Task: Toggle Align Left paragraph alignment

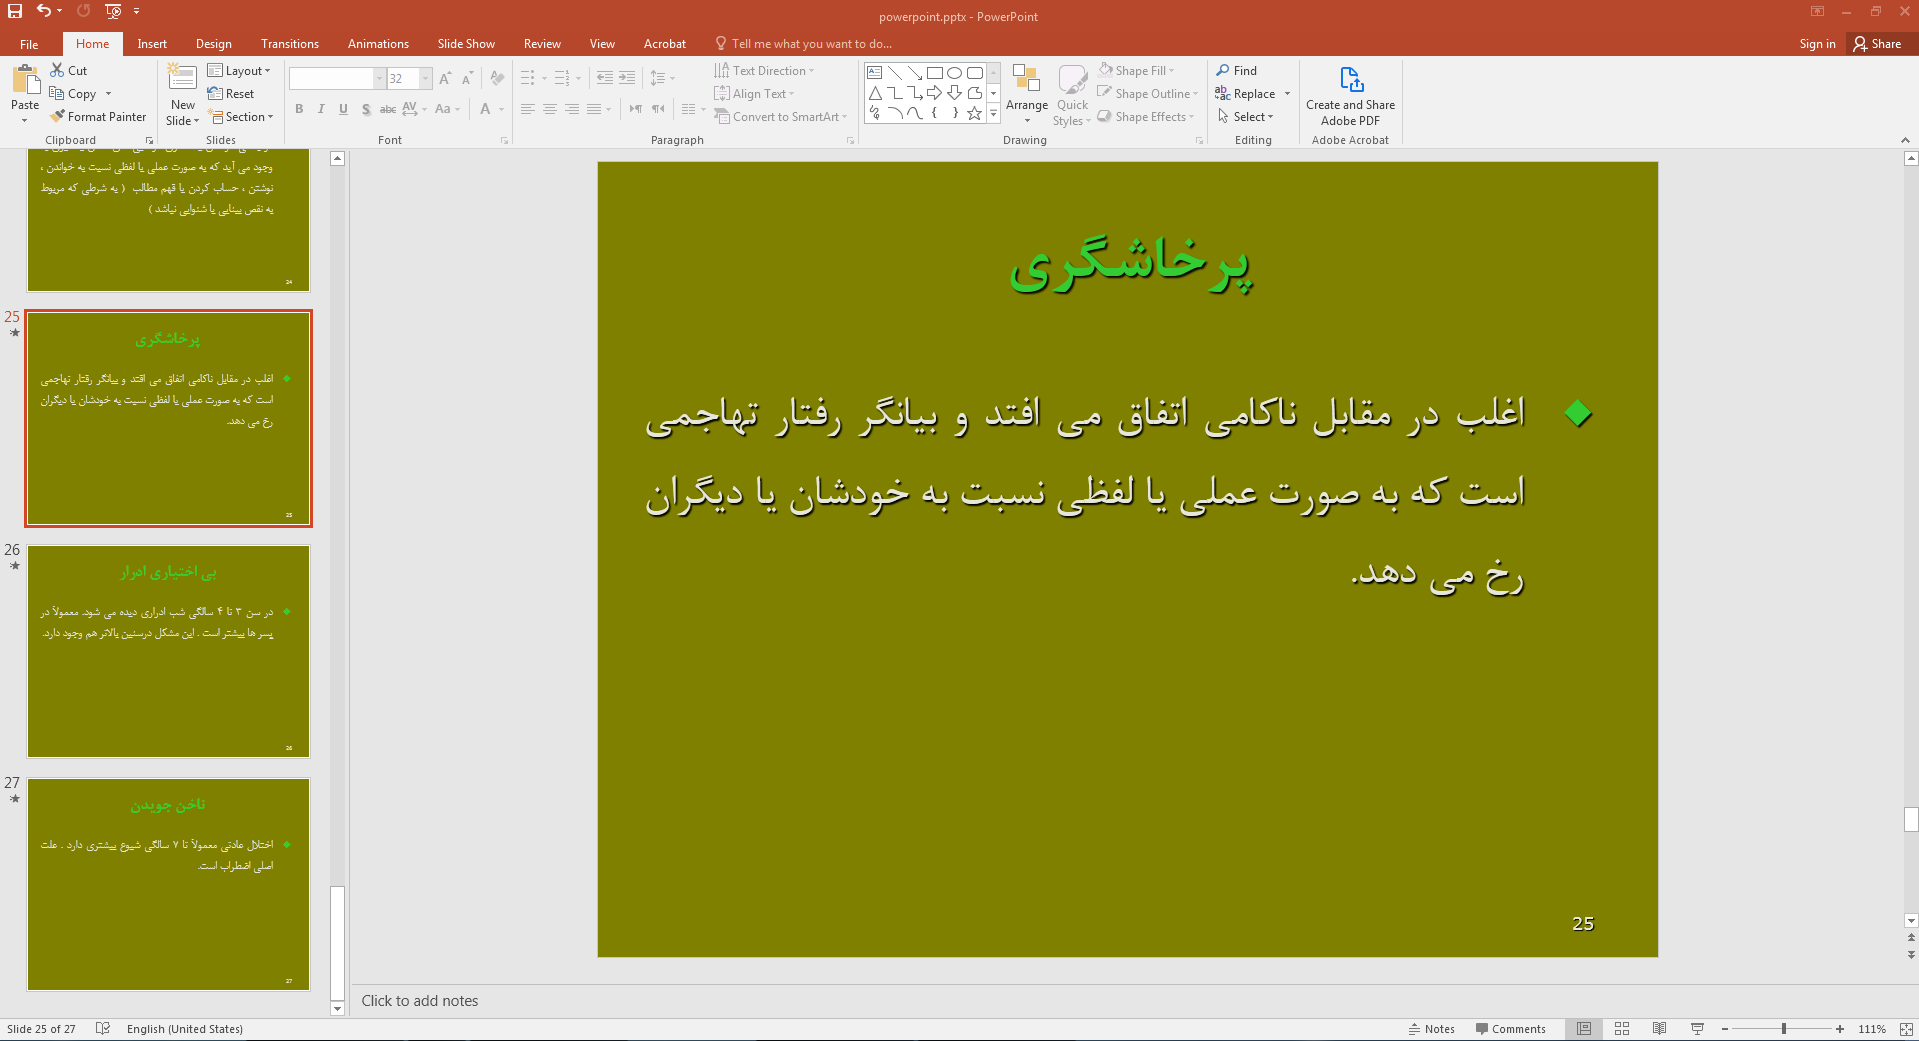Action: 528,109
